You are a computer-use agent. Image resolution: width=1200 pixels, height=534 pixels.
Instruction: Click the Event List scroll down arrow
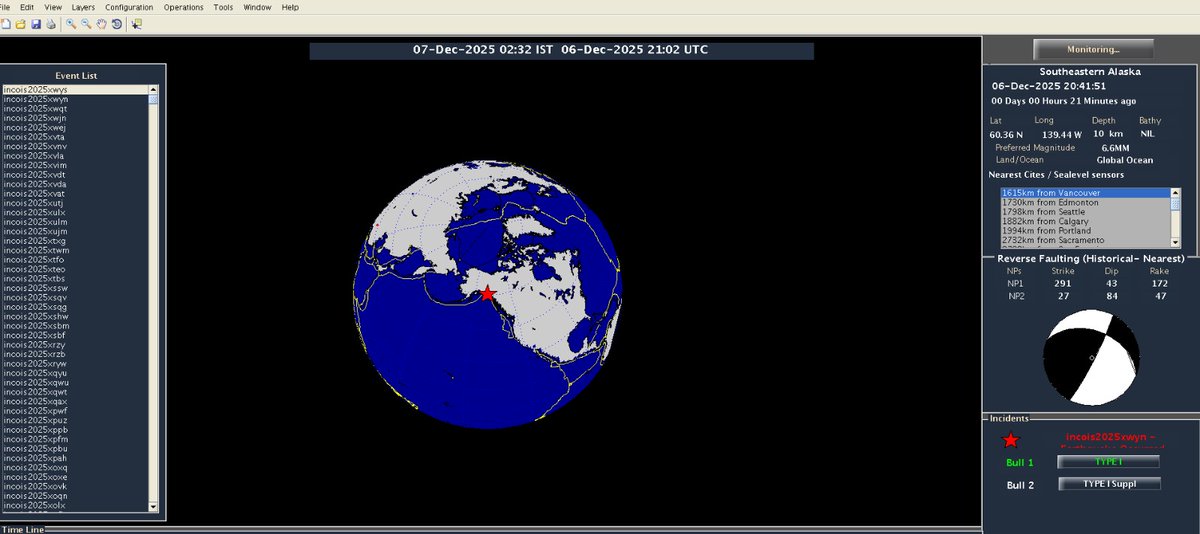[154, 507]
